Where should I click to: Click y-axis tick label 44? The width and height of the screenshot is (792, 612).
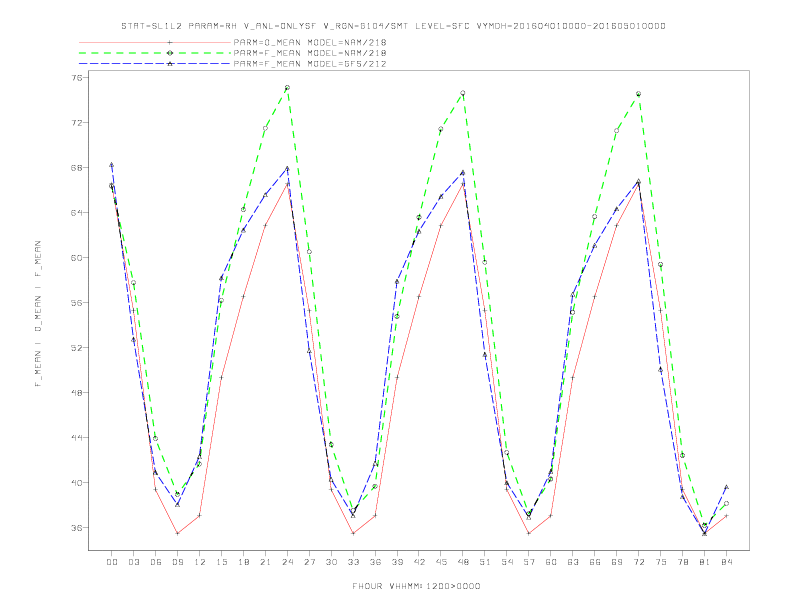(79, 437)
